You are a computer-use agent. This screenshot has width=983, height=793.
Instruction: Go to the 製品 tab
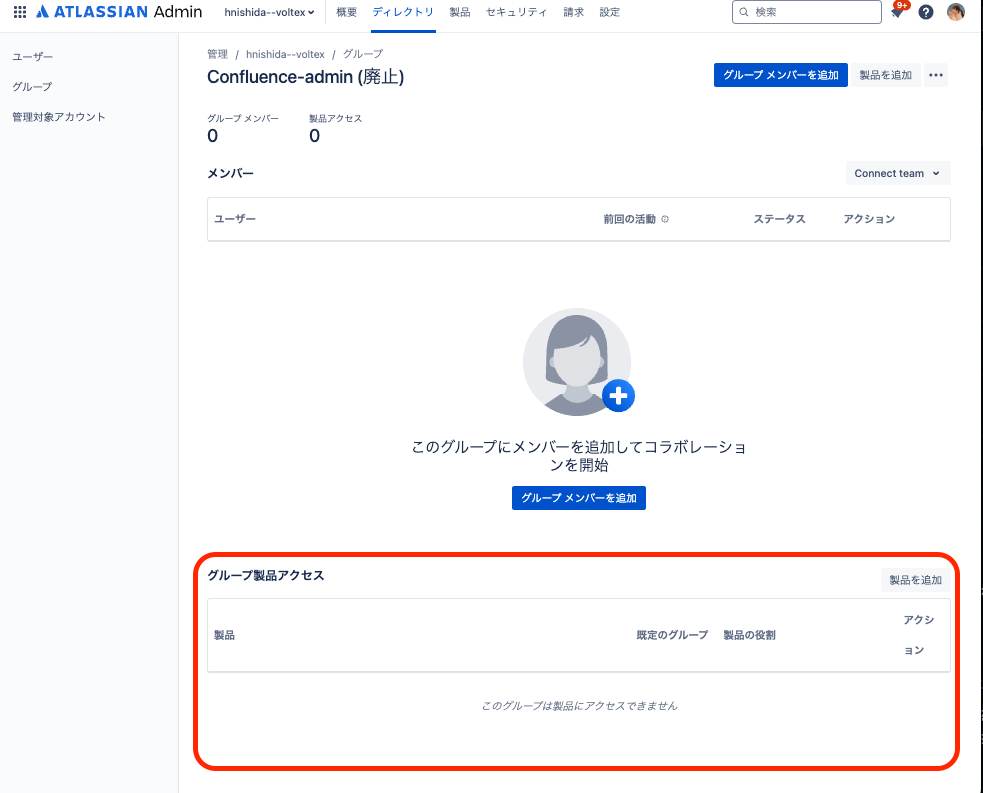pos(460,12)
